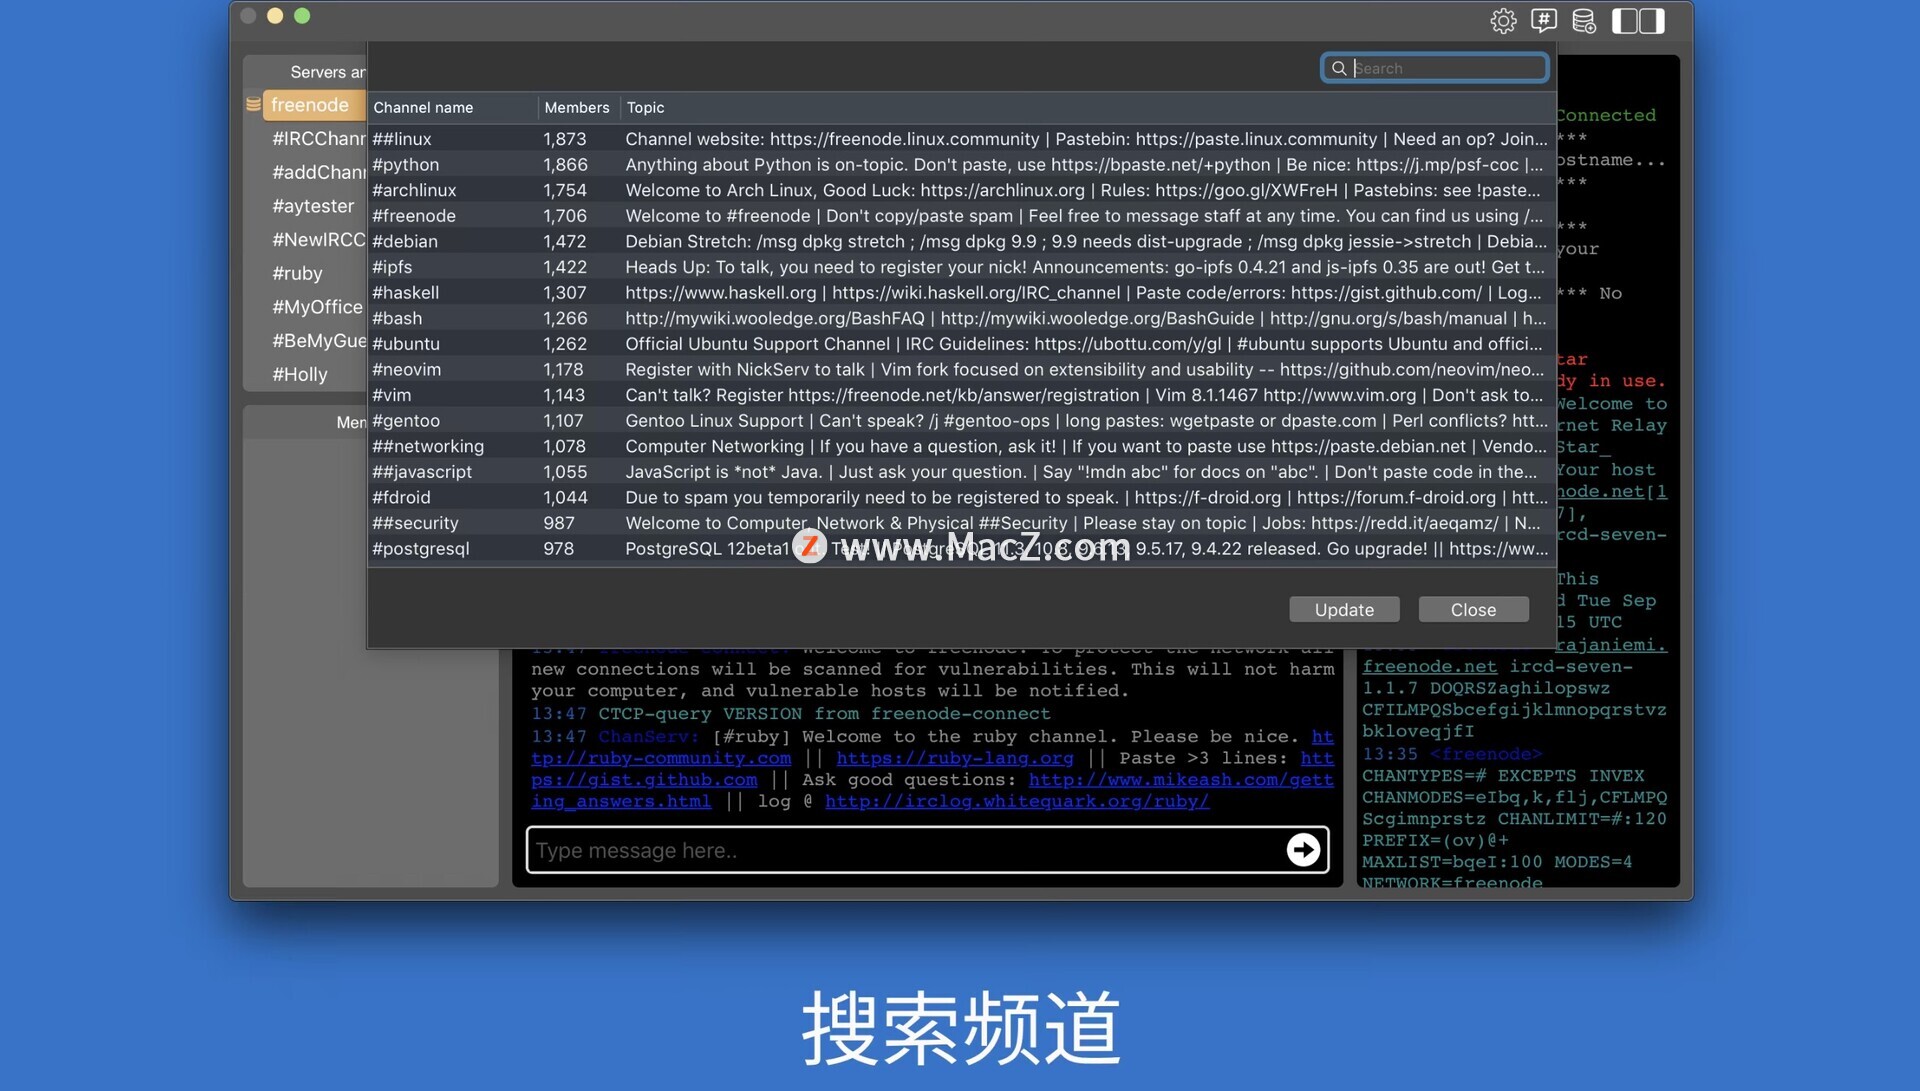Image resolution: width=1920 pixels, height=1091 pixels.
Task: Focus the channel Search field
Action: click(x=1434, y=68)
